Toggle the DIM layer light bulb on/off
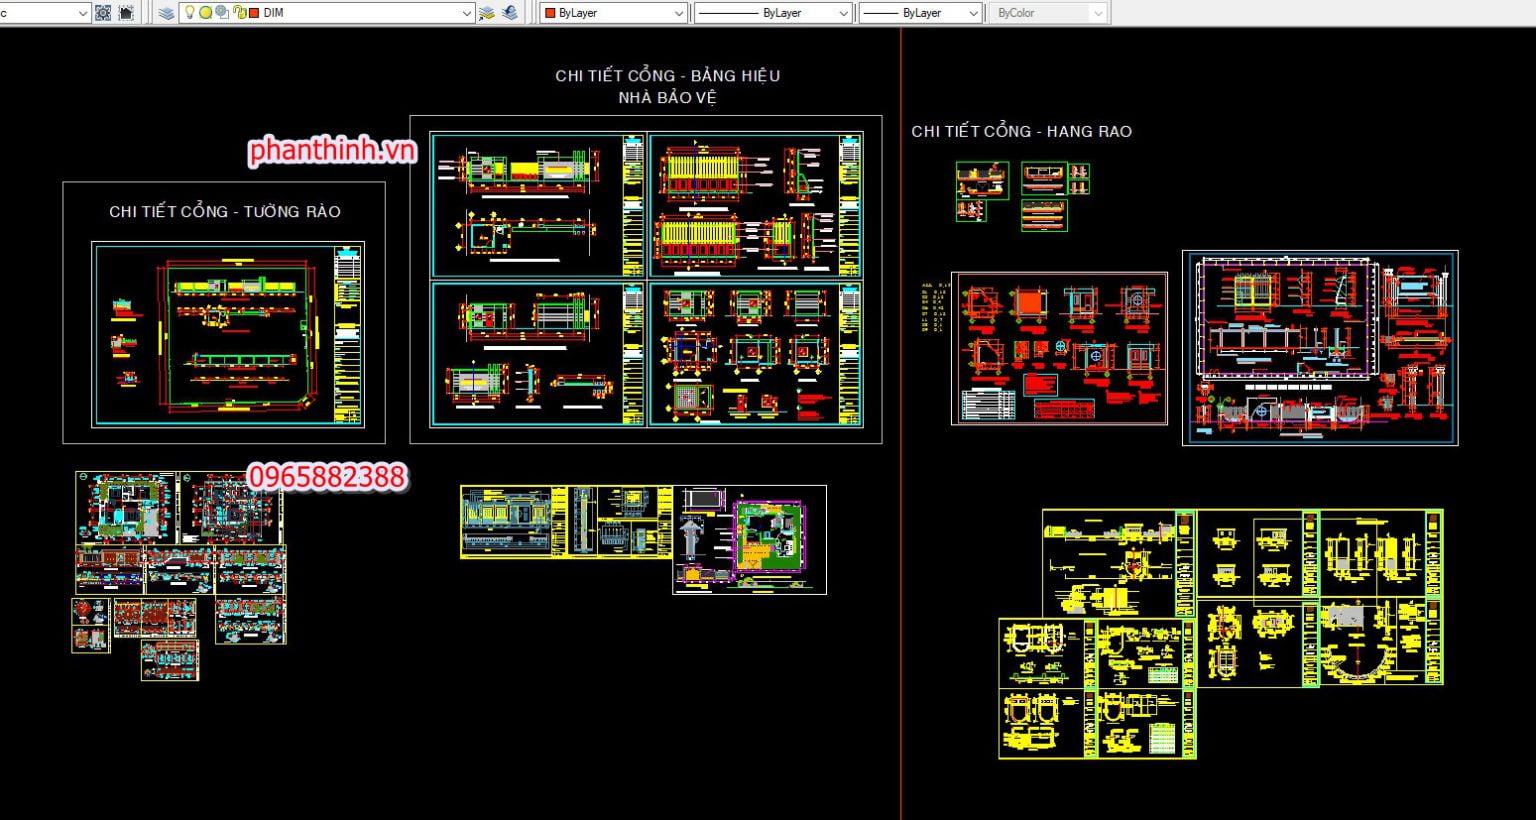The height and width of the screenshot is (820, 1536). pyautogui.click(x=189, y=13)
